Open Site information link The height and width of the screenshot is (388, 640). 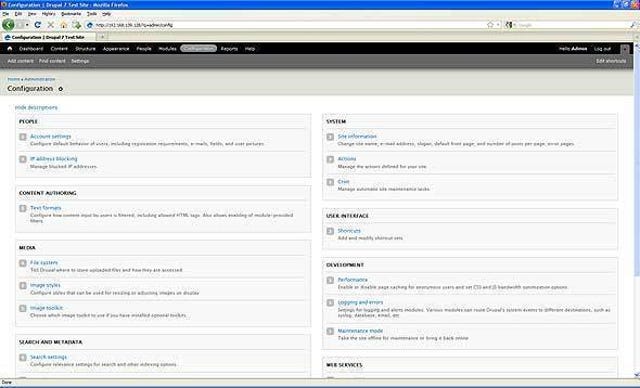(357, 136)
